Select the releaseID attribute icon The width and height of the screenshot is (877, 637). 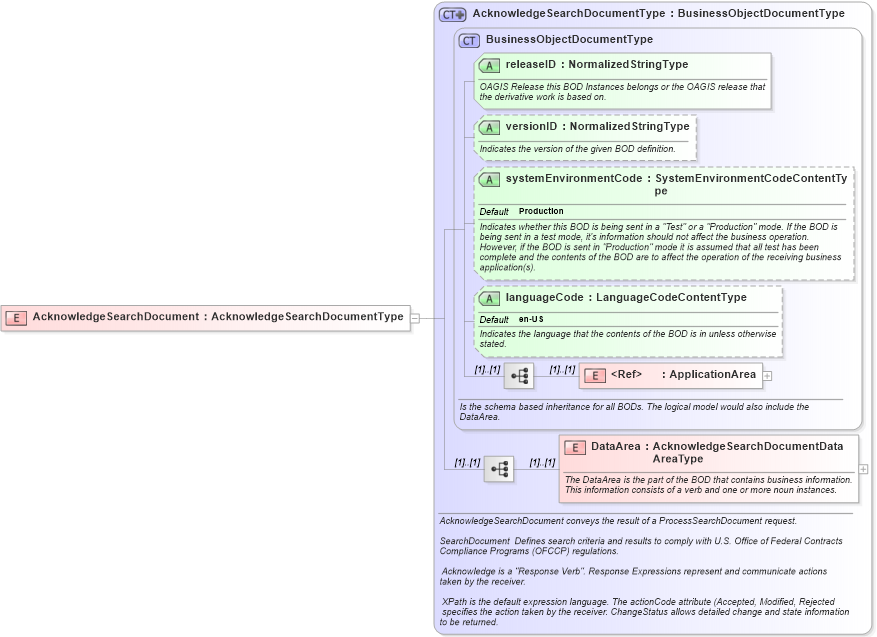[x=489, y=65]
